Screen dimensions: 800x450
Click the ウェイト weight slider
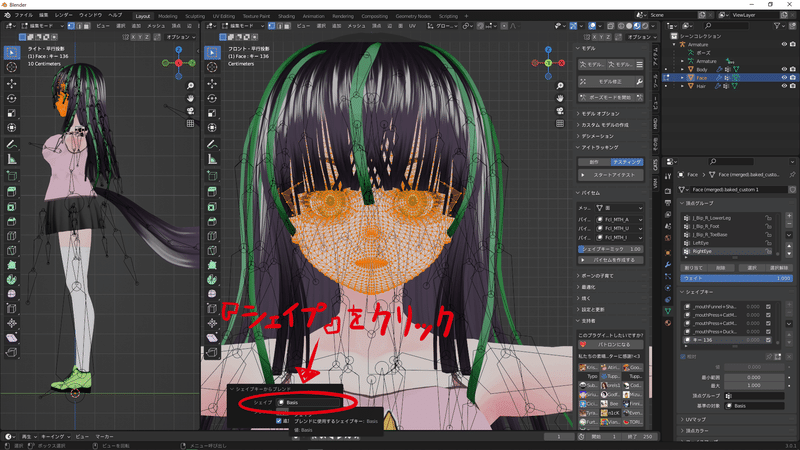736,278
